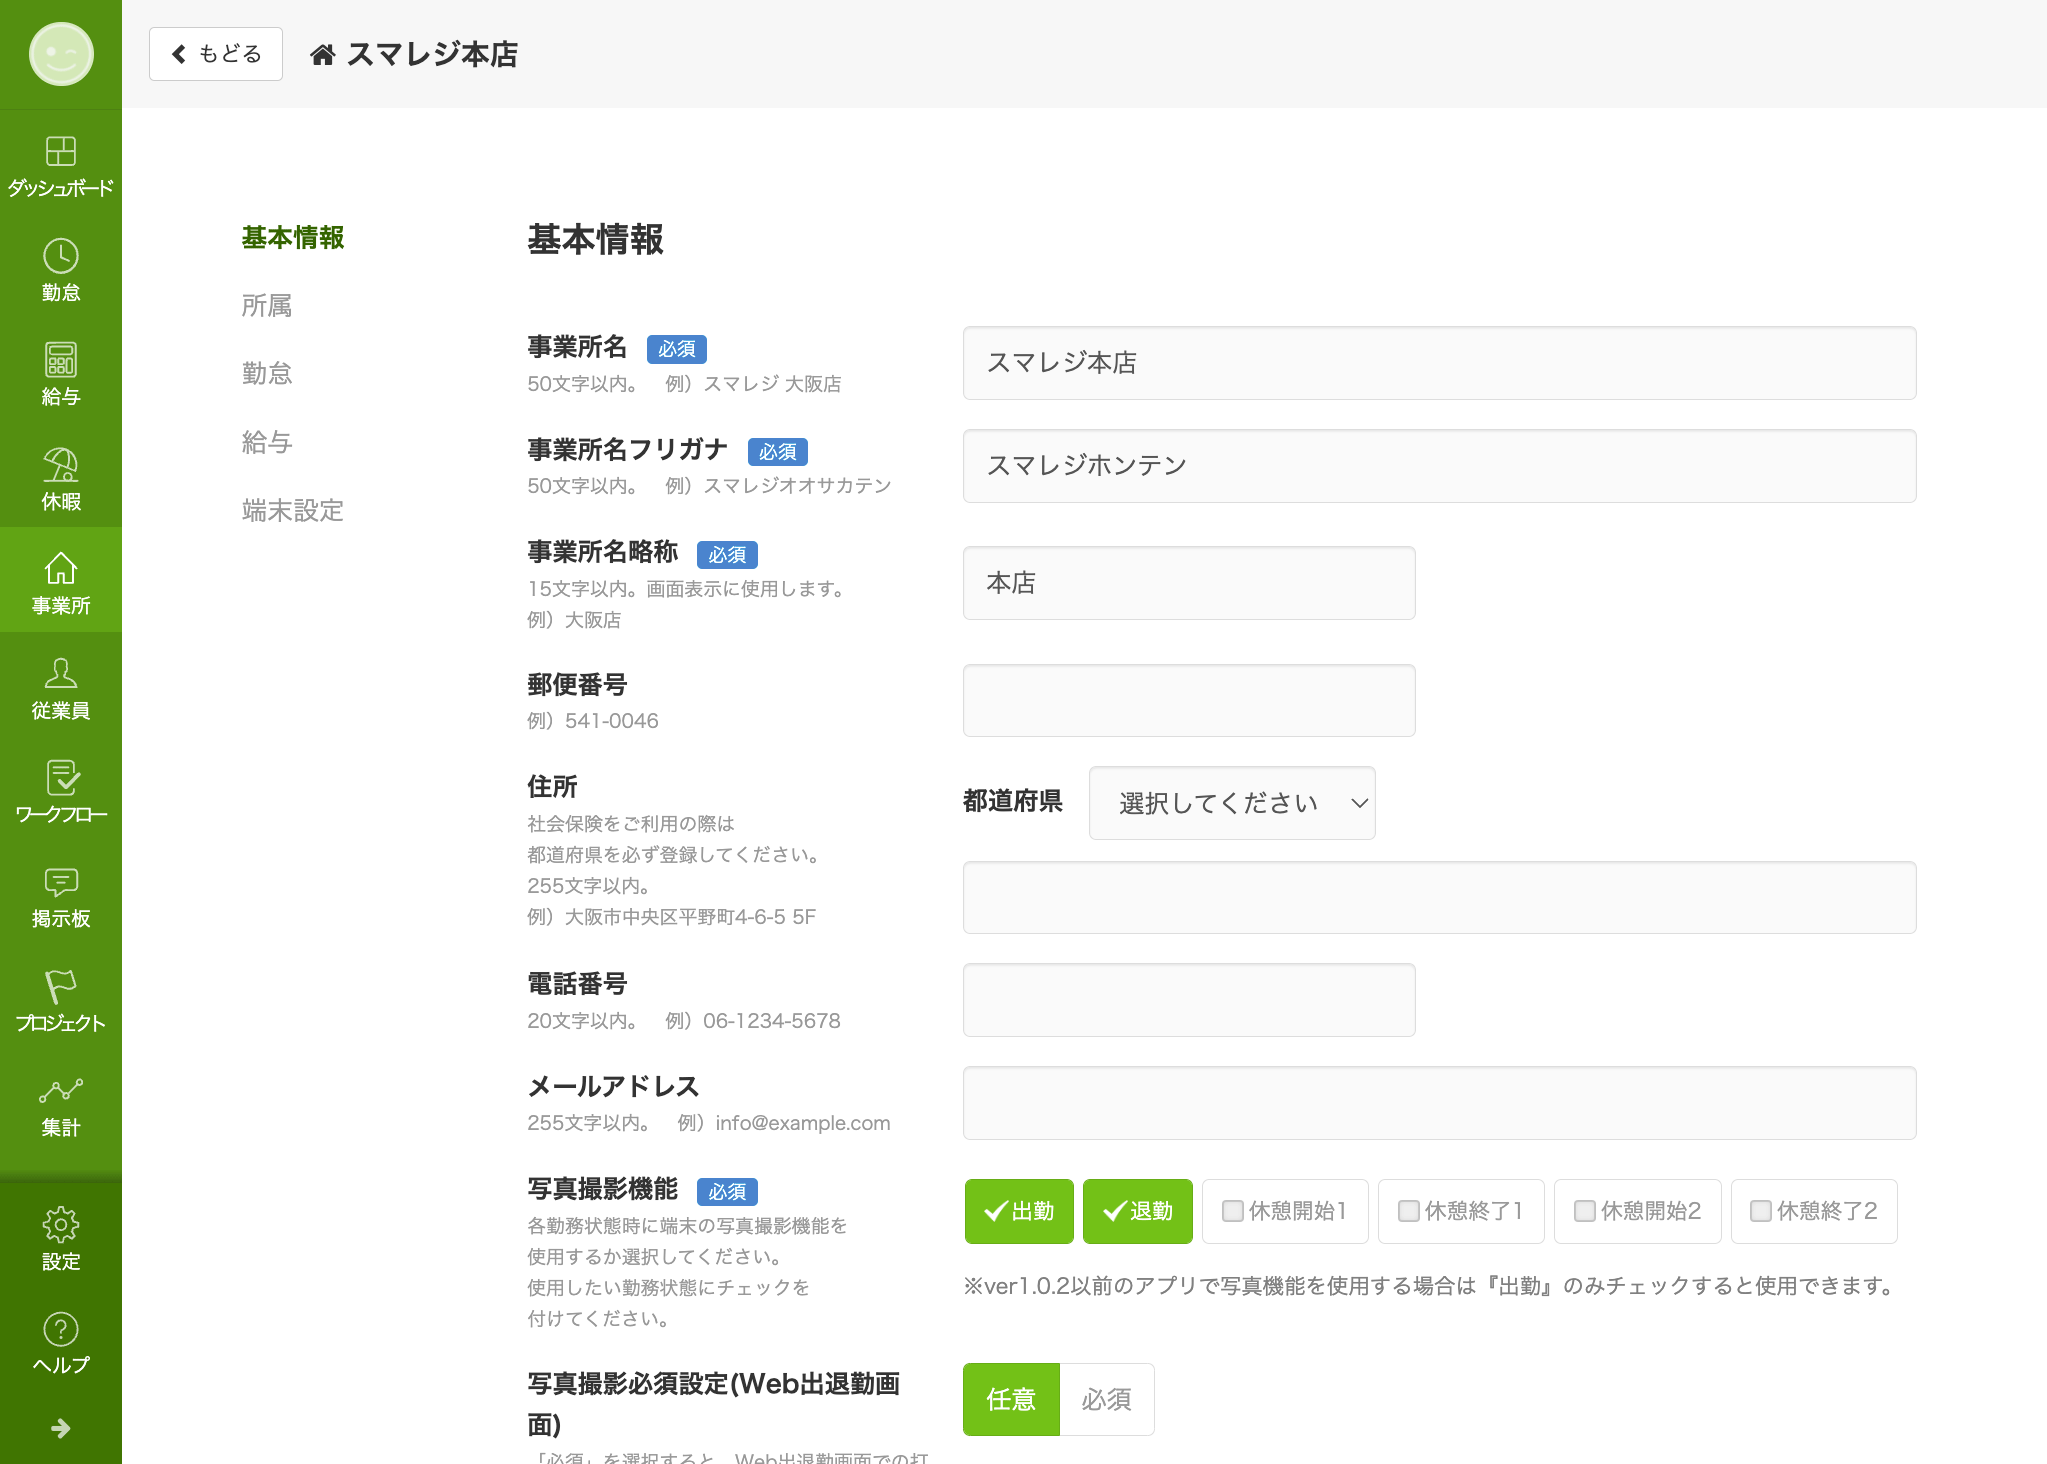Click the home icon next to スマレジ本店
Viewport: 2047px width, 1464px height.
point(322,54)
